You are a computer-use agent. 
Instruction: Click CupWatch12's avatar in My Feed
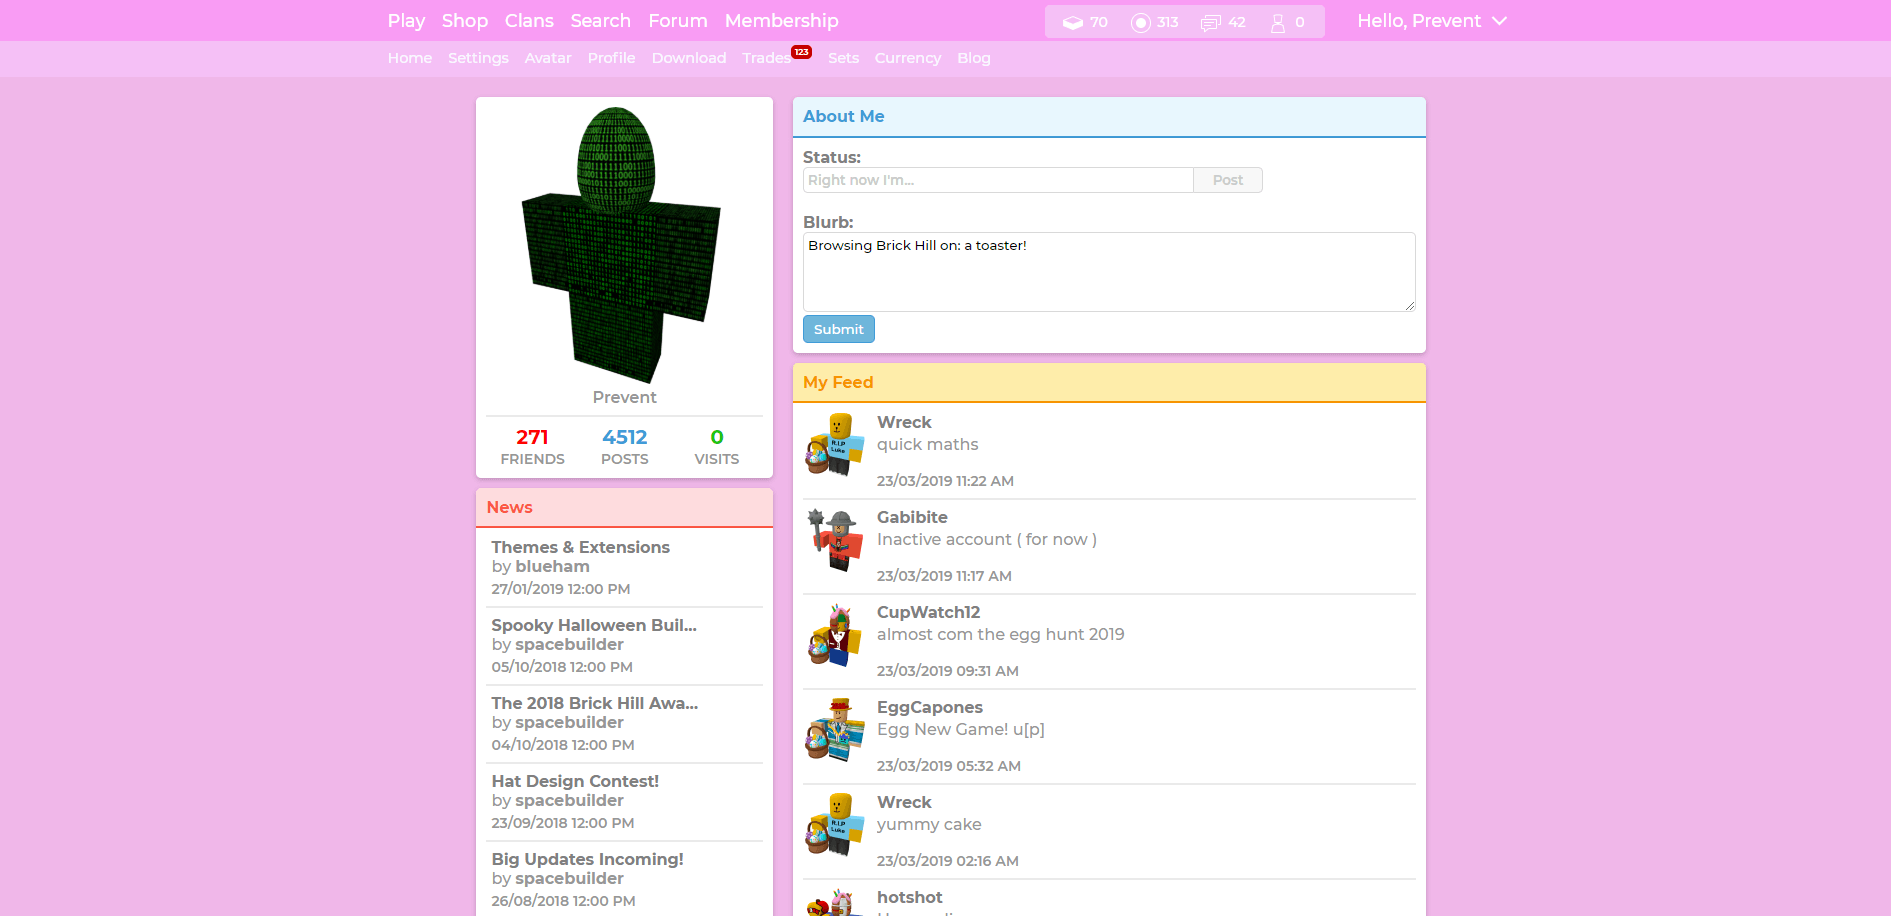pyautogui.click(x=835, y=638)
